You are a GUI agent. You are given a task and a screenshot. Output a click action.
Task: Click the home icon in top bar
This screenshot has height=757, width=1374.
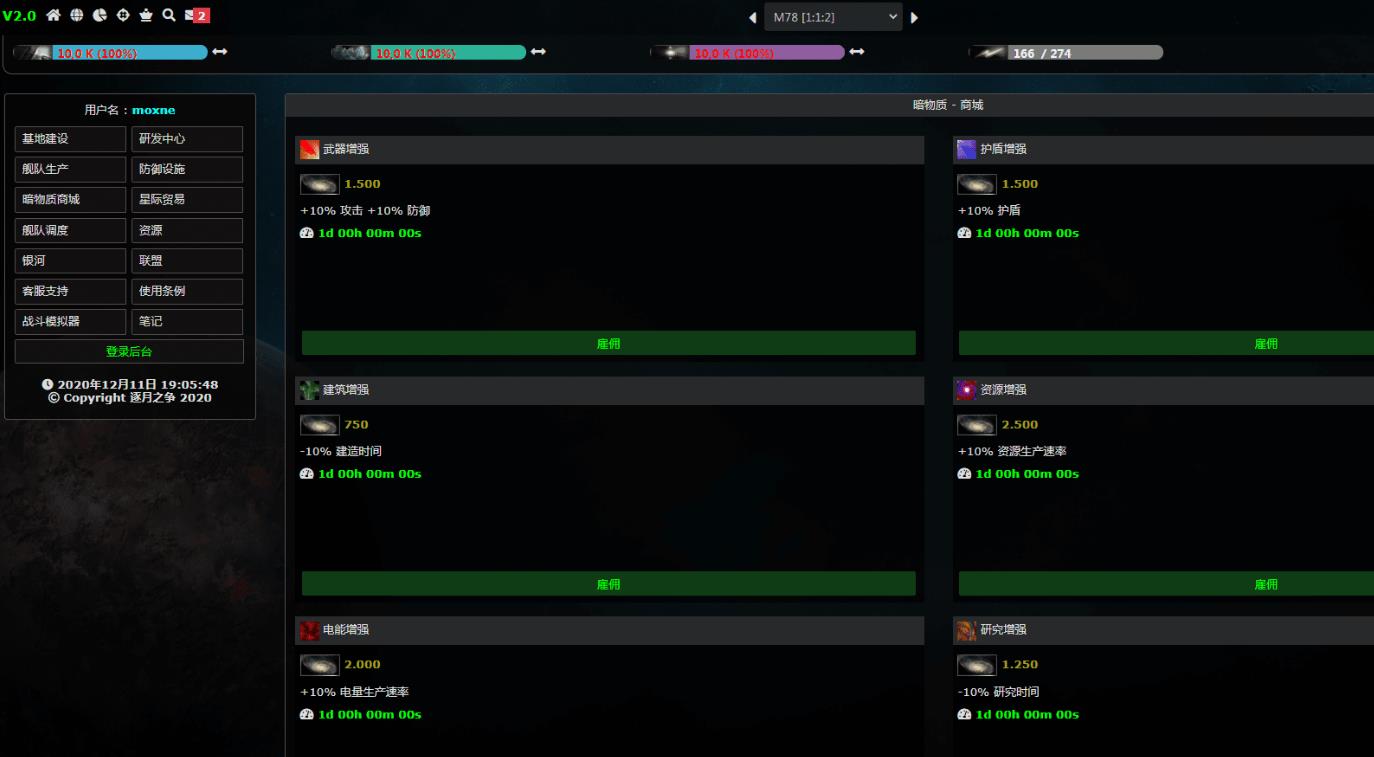[x=54, y=15]
